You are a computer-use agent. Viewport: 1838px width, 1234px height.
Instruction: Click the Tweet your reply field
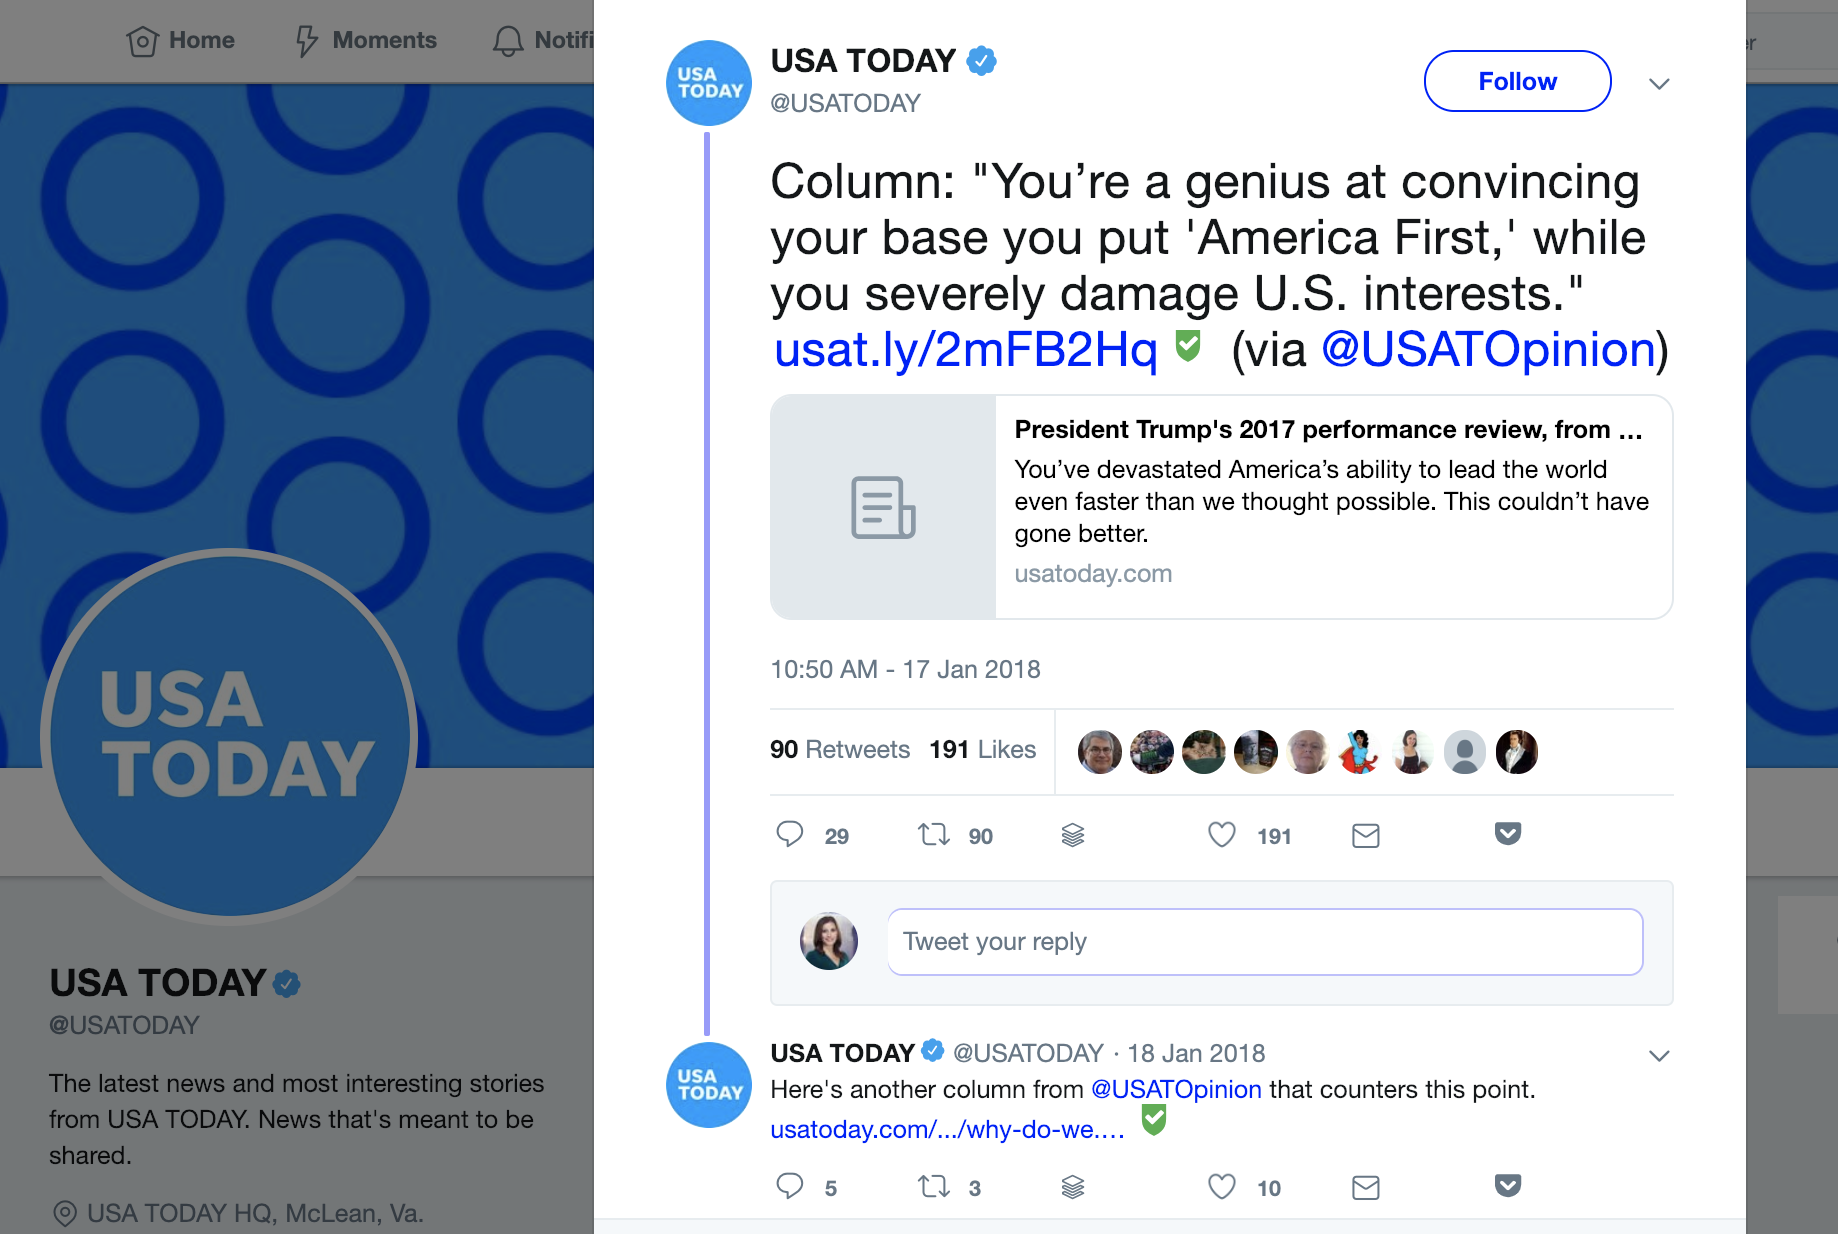pyautogui.click(x=1264, y=942)
